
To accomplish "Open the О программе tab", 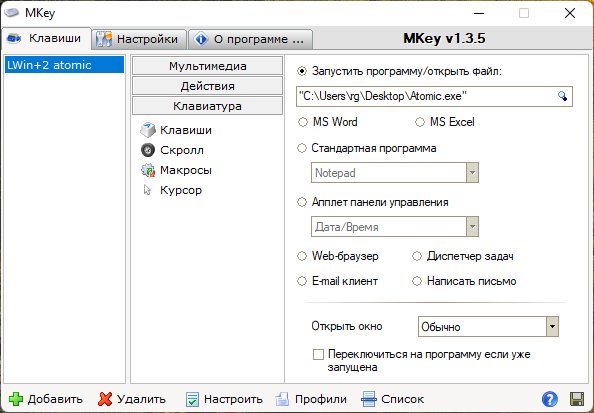I will click(250, 39).
